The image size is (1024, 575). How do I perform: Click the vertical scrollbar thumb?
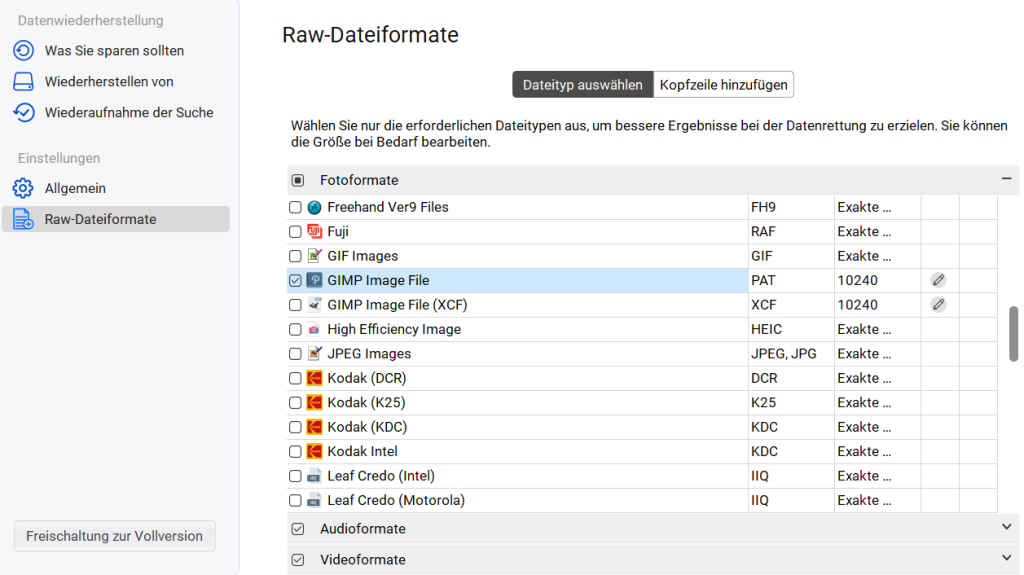pyautogui.click(x=1013, y=333)
